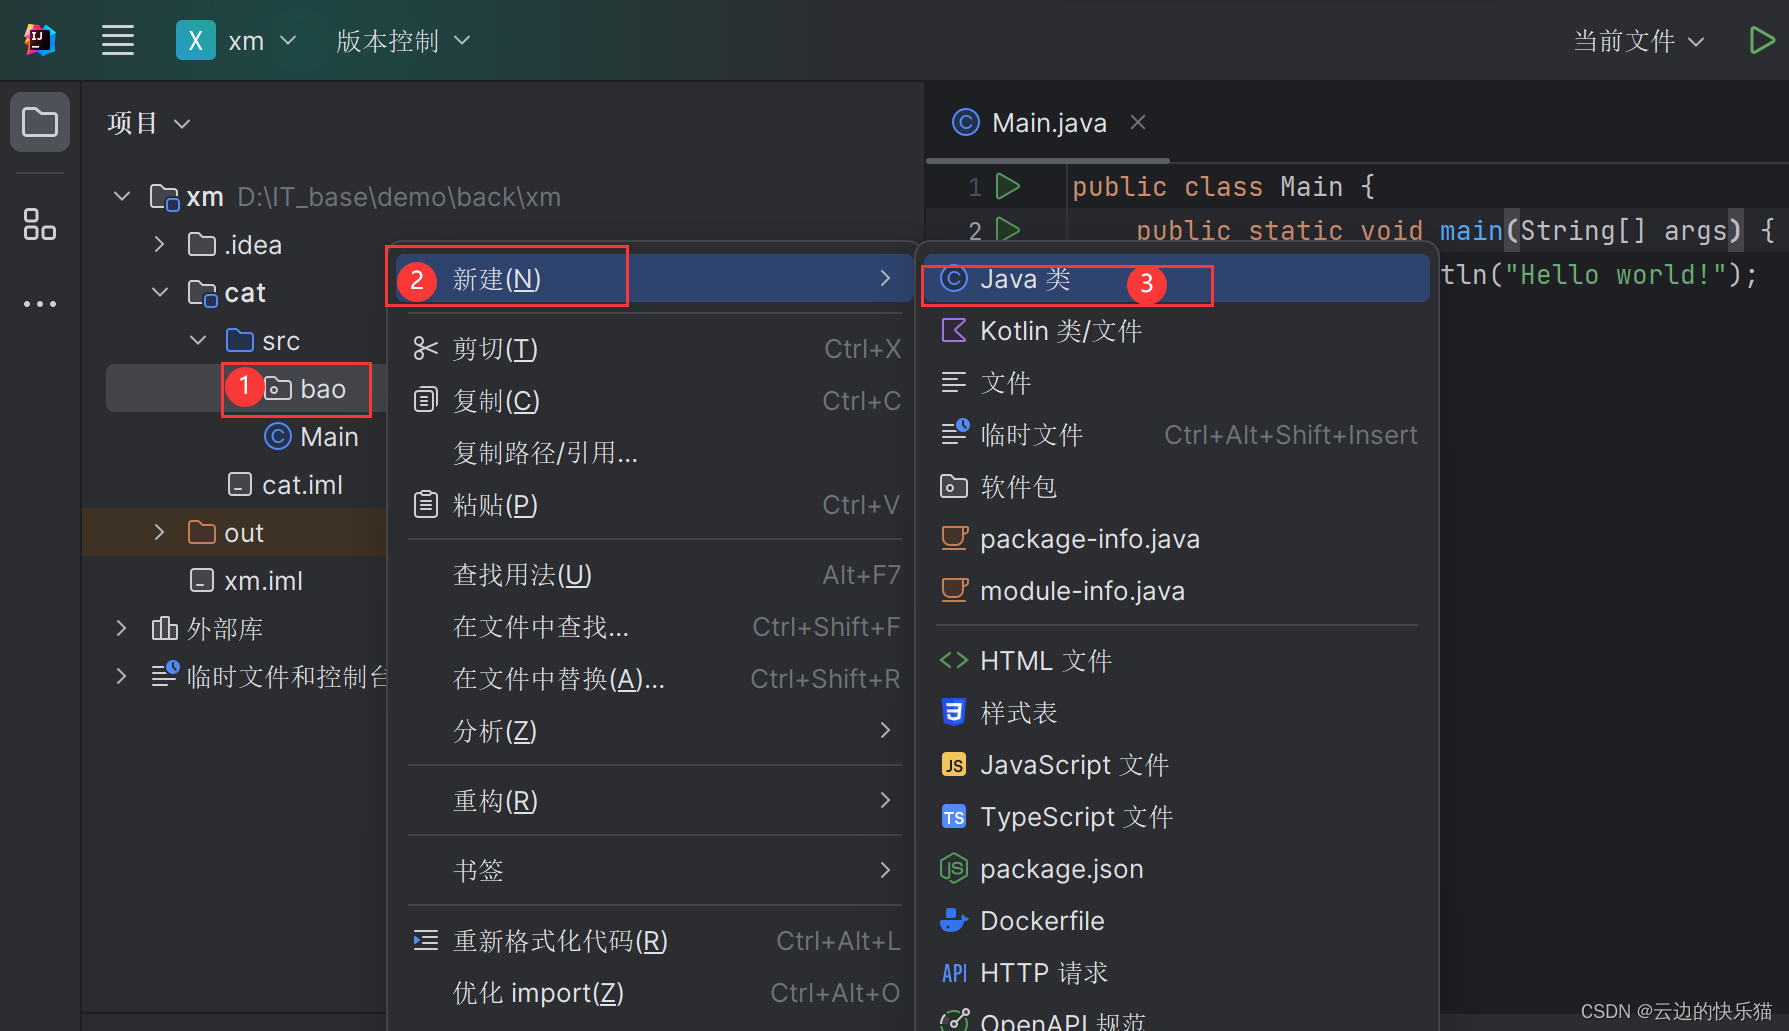Create a new Dockerfile
Screen dimensions: 1789x1031
[x=1176, y=920]
